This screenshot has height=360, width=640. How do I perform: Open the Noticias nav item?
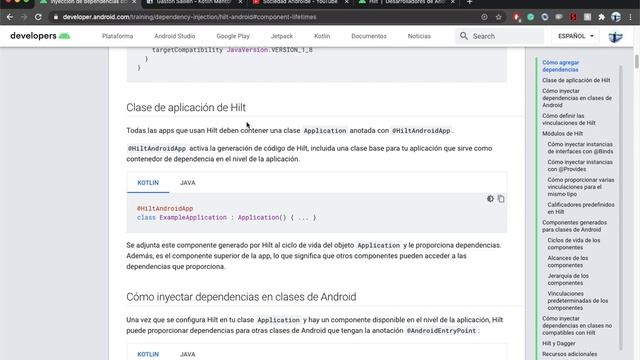tap(419, 36)
